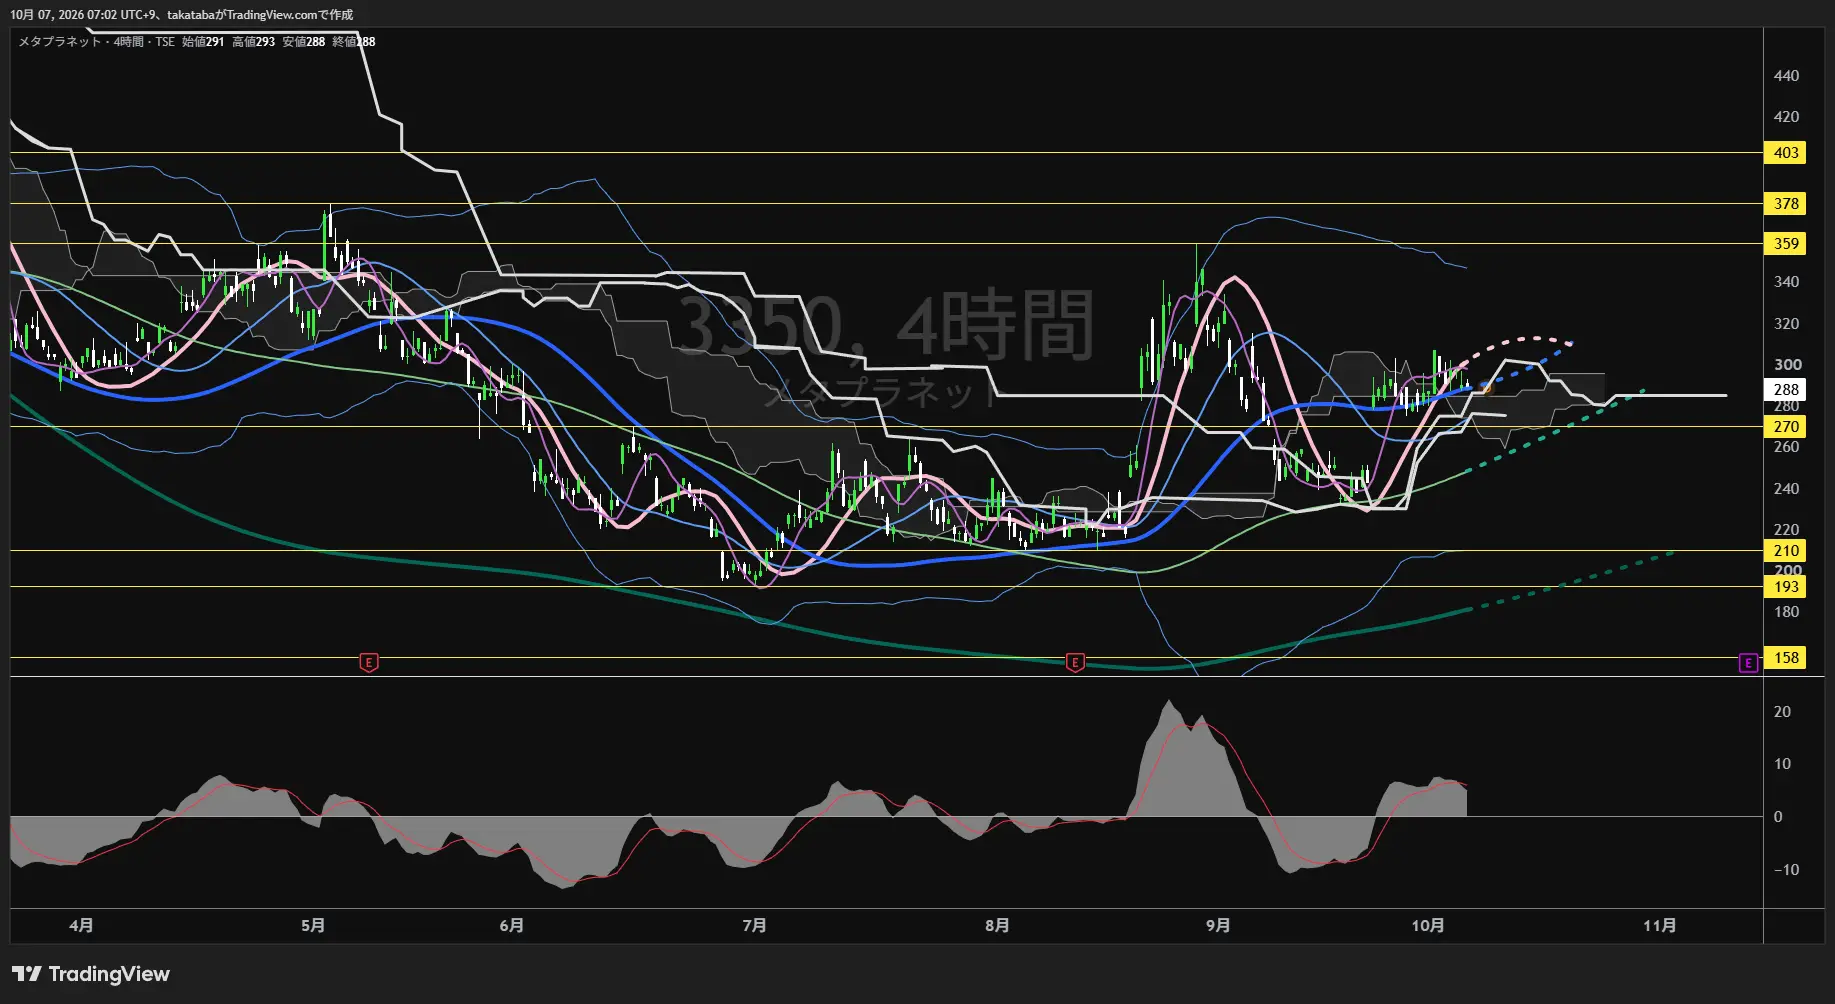
Task: Click the TradingView logo
Action: pos(91,974)
